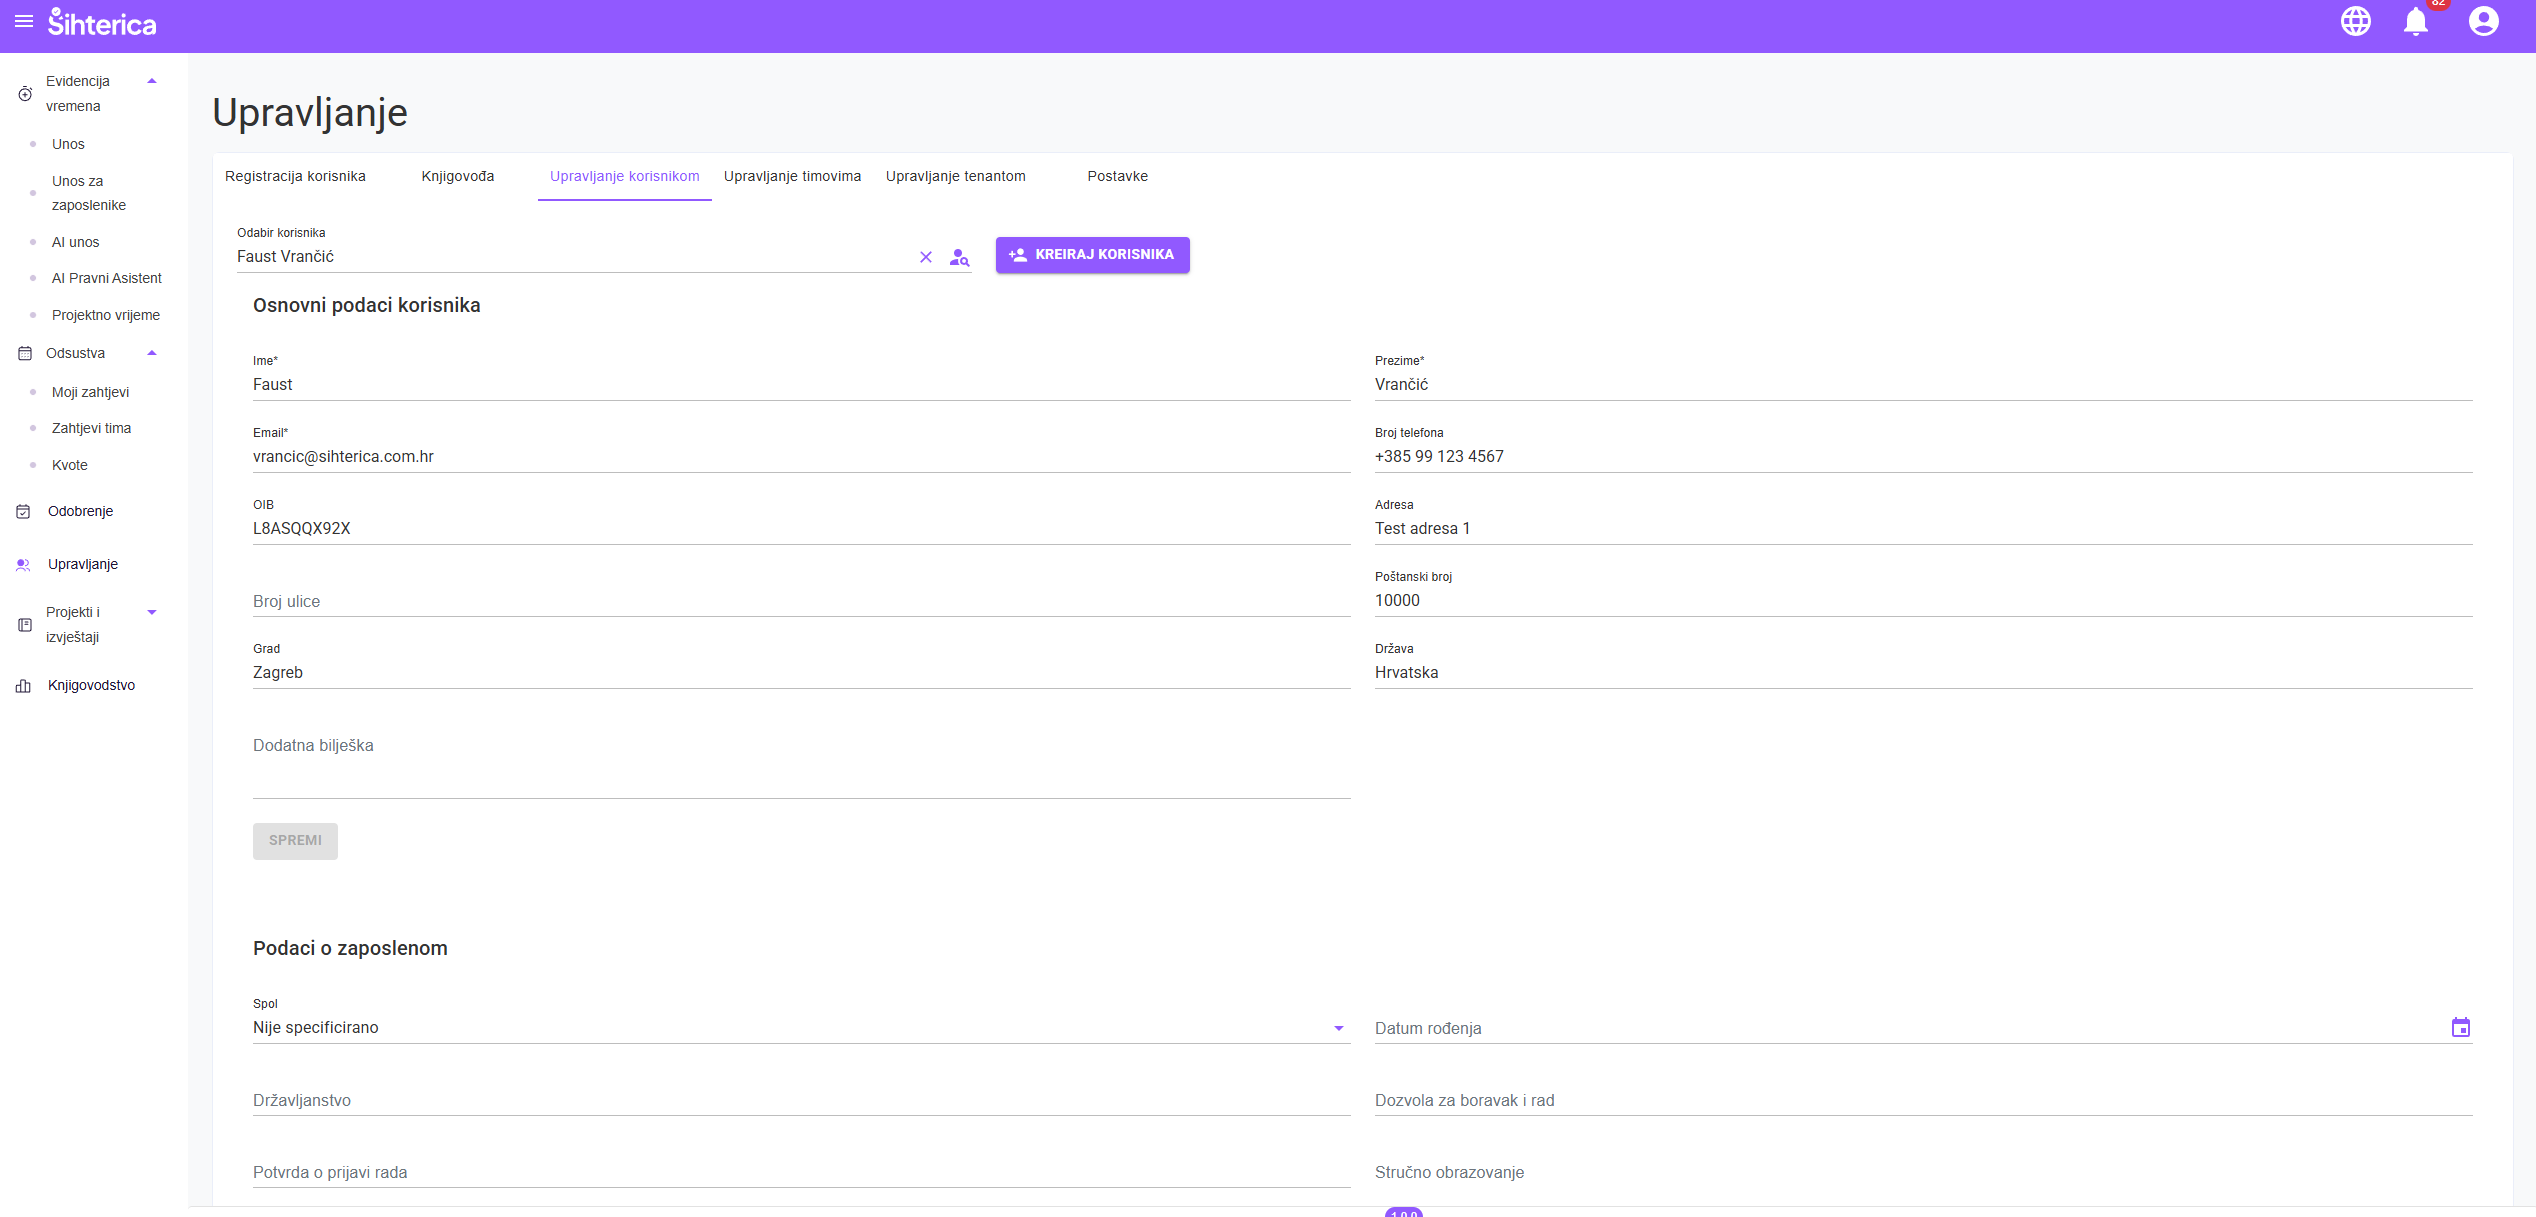Open the hamburger menu icon
This screenshot has width=2536, height=1217.
[x=24, y=21]
